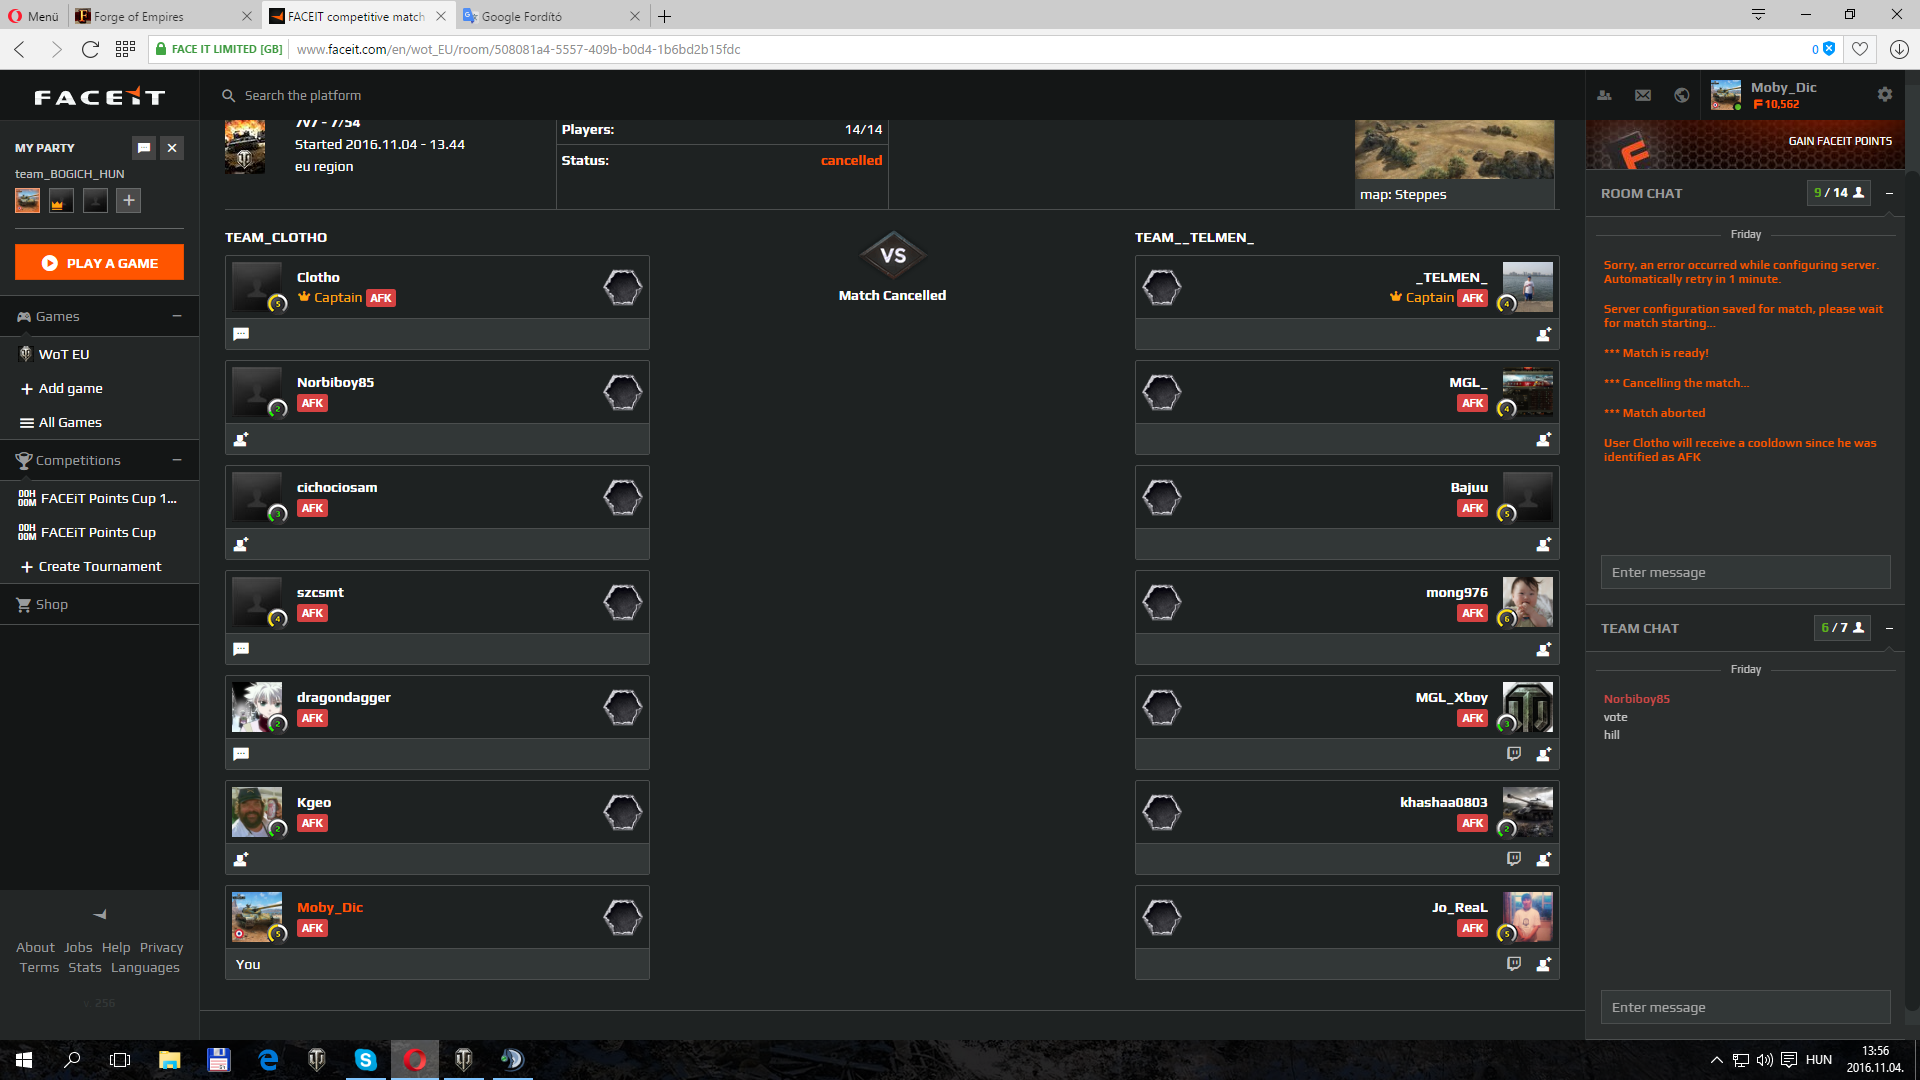Click dragondagger's avatar thumbnail
Viewport: 1920px width, 1080px height.
pos(257,707)
